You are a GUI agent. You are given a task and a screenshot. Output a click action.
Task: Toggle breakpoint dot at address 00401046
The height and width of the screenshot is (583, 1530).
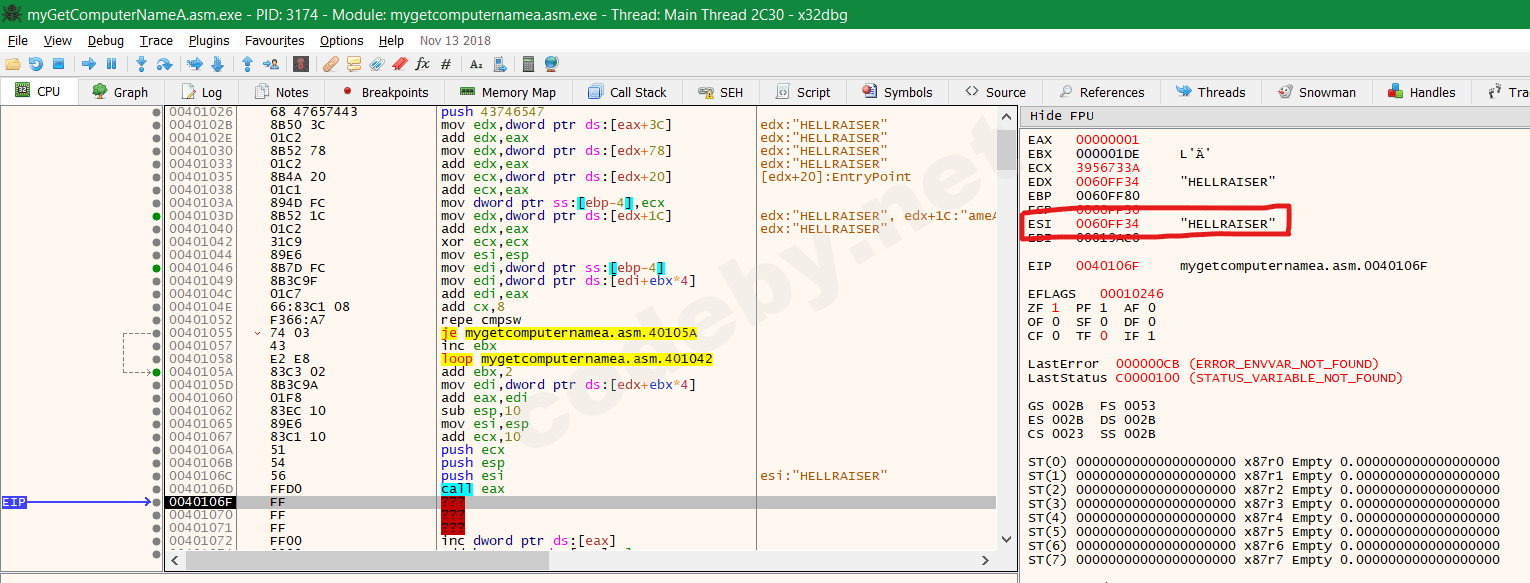[157, 268]
